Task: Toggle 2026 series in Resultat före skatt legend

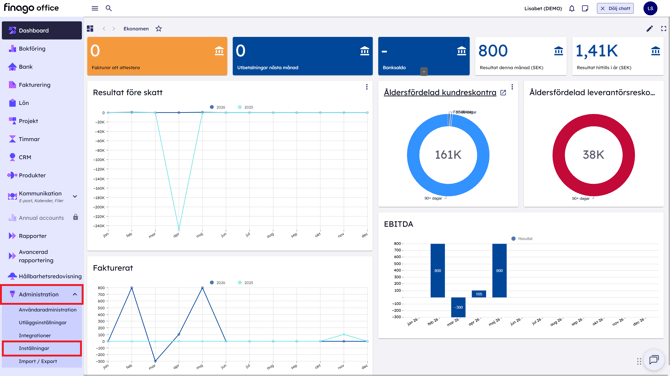Action: click(x=218, y=107)
